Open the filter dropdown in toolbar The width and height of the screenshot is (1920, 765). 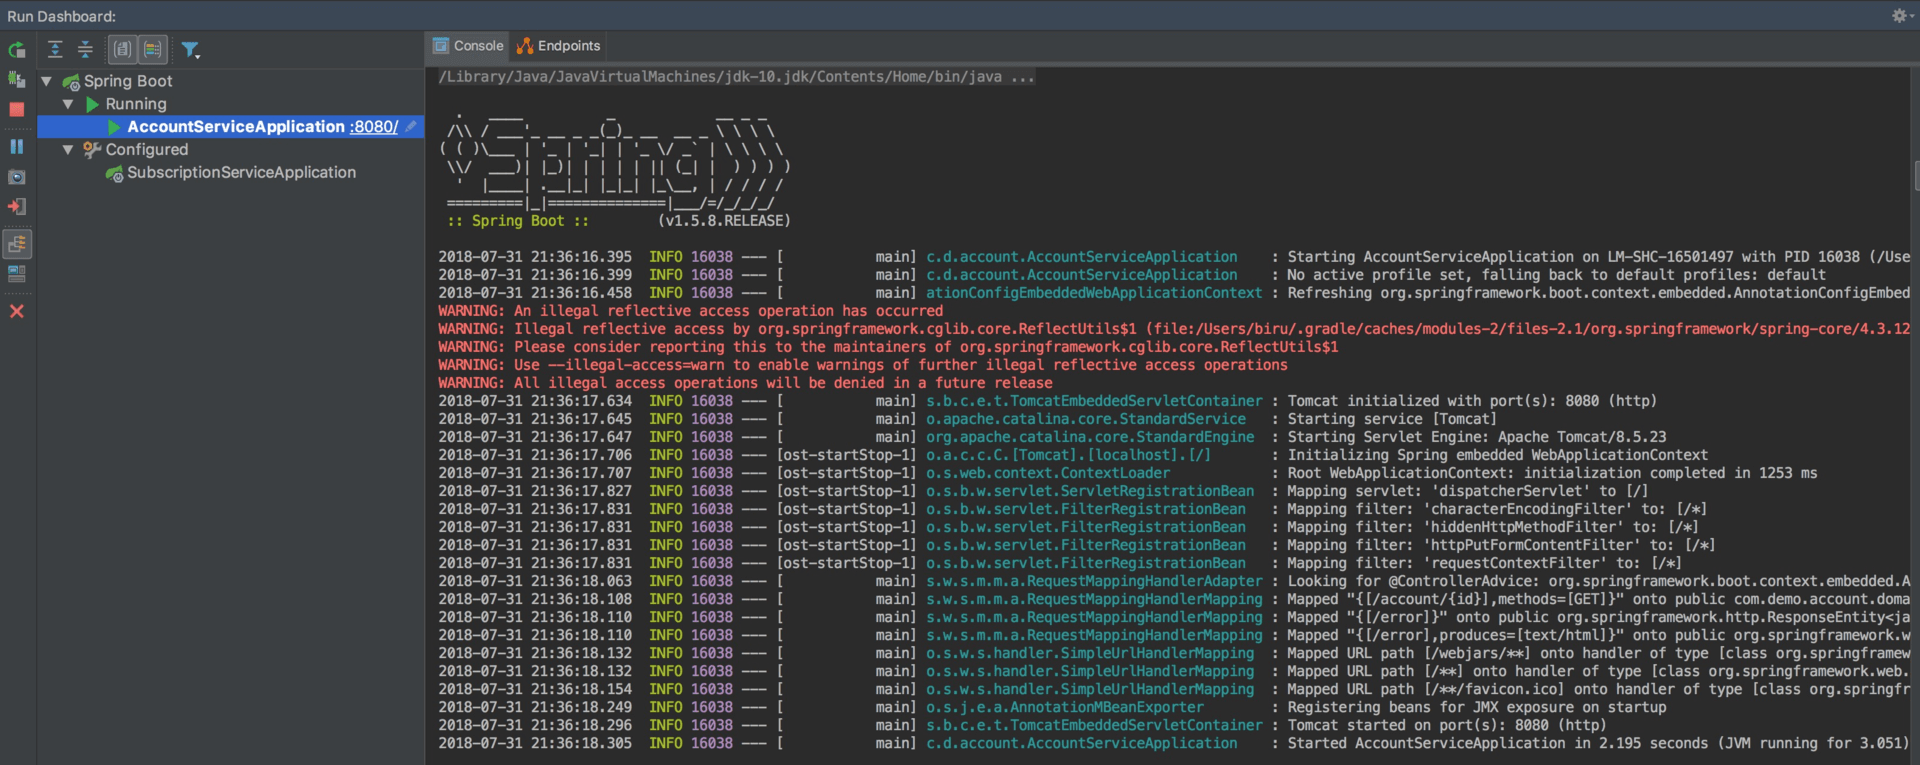click(190, 49)
